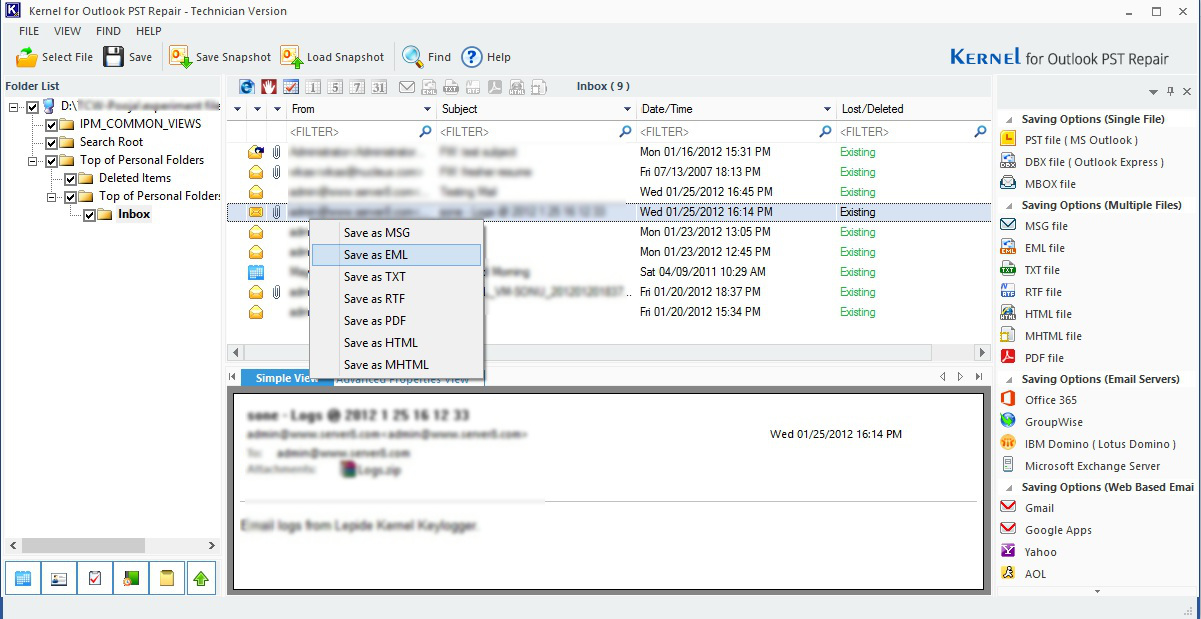Open the Saving Options panel dropdown arrow
The width and height of the screenshot is (1201, 619).
[x=1155, y=91]
